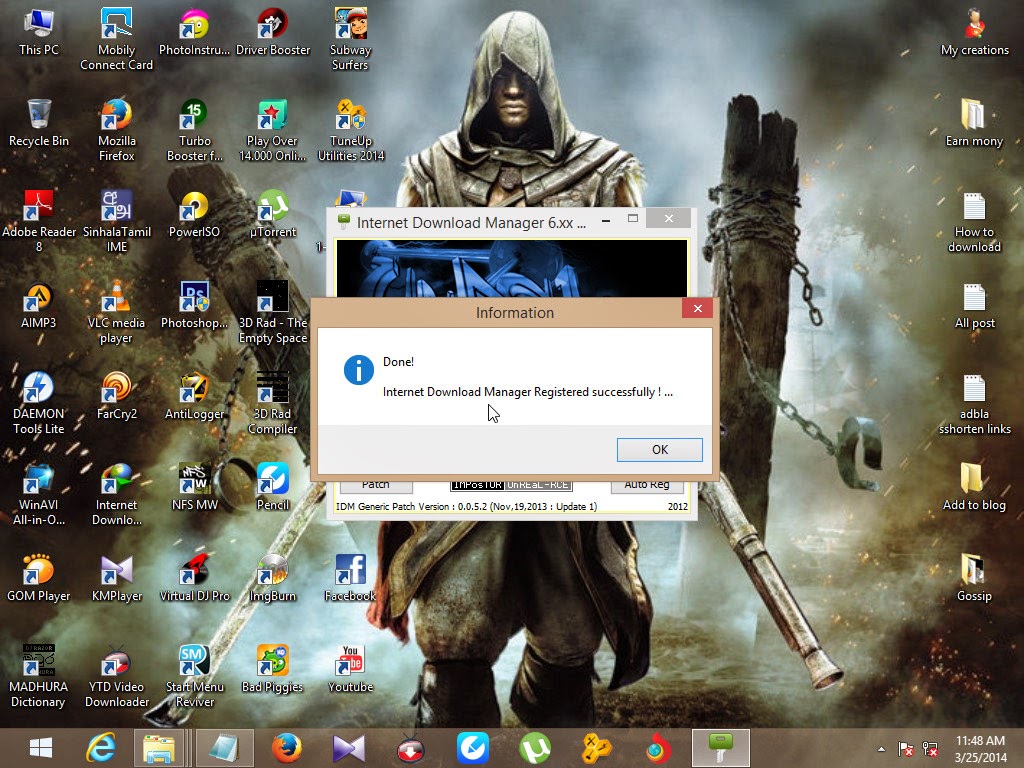Click the taskbar clock showing 11:48 AM
The image size is (1024, 768).
click(x=980, y=748)
